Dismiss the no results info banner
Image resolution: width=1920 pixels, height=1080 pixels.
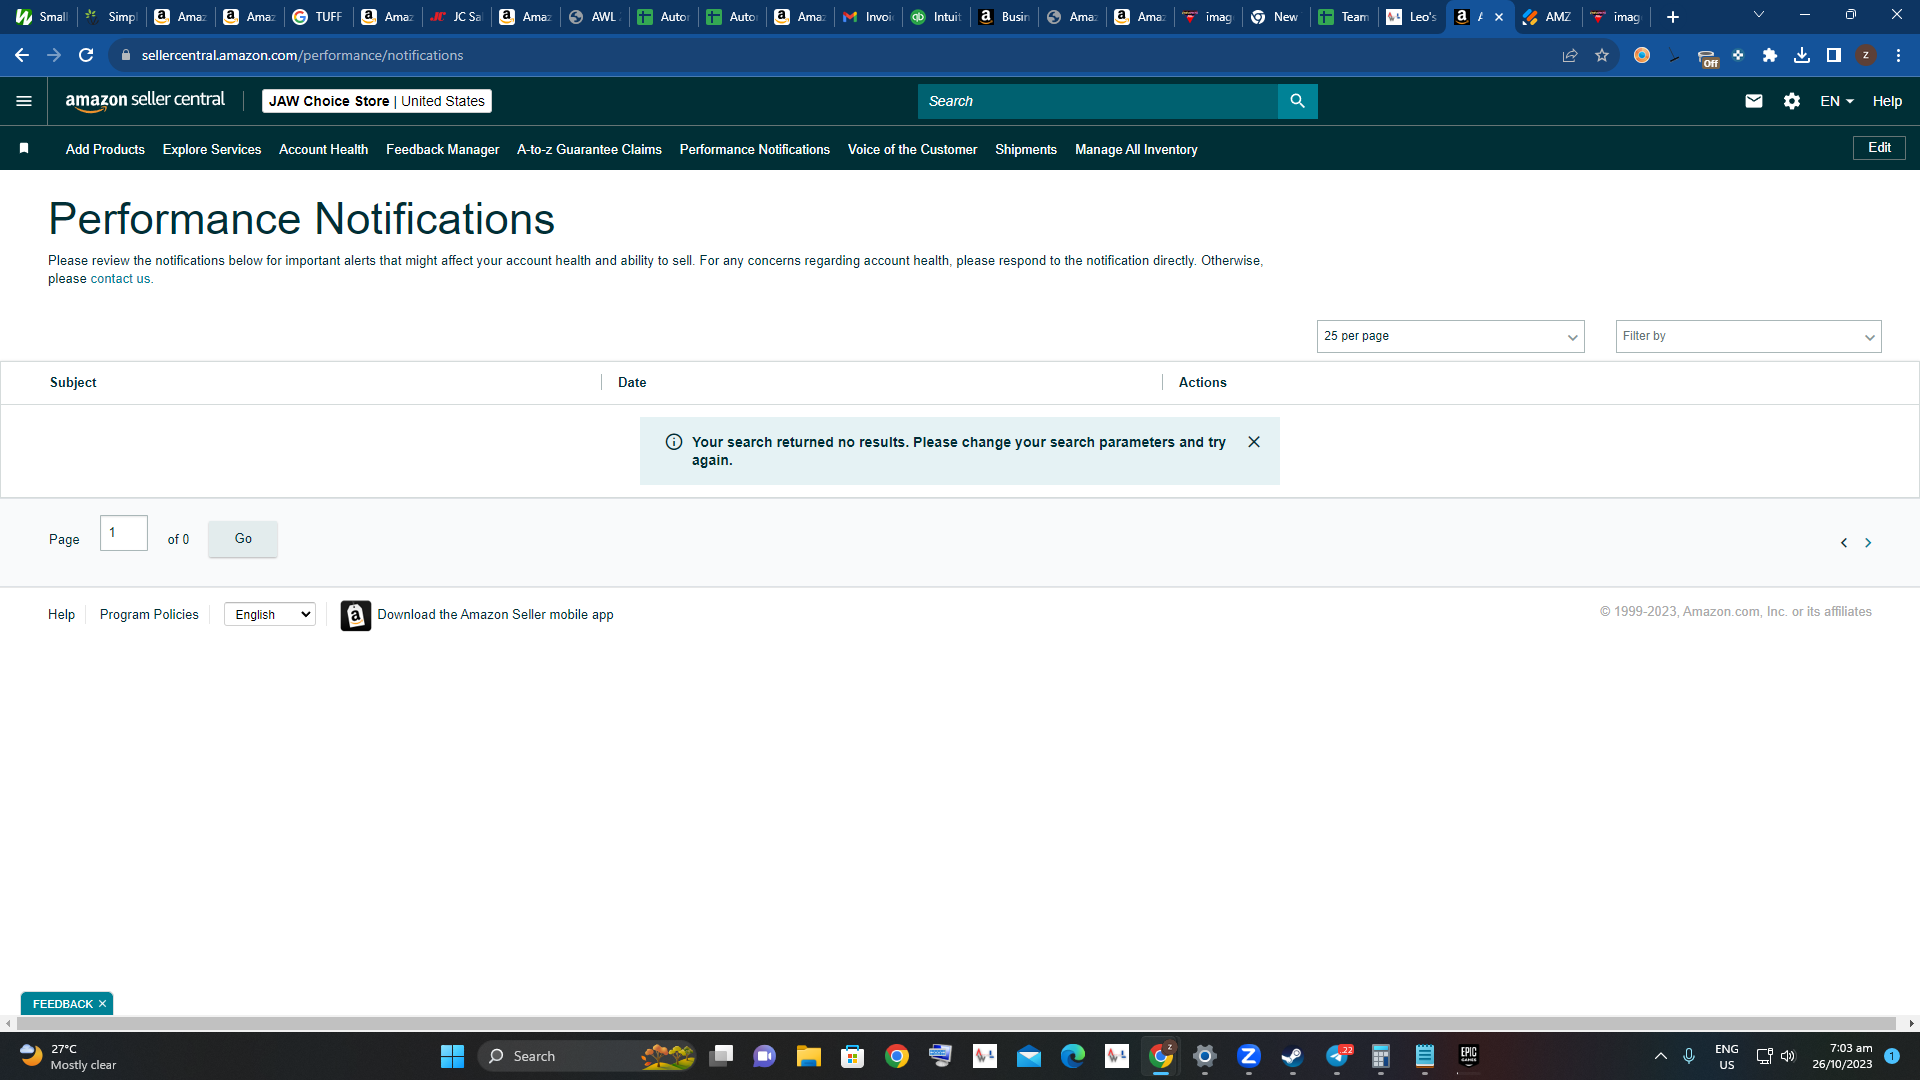tap(1254, 442)
